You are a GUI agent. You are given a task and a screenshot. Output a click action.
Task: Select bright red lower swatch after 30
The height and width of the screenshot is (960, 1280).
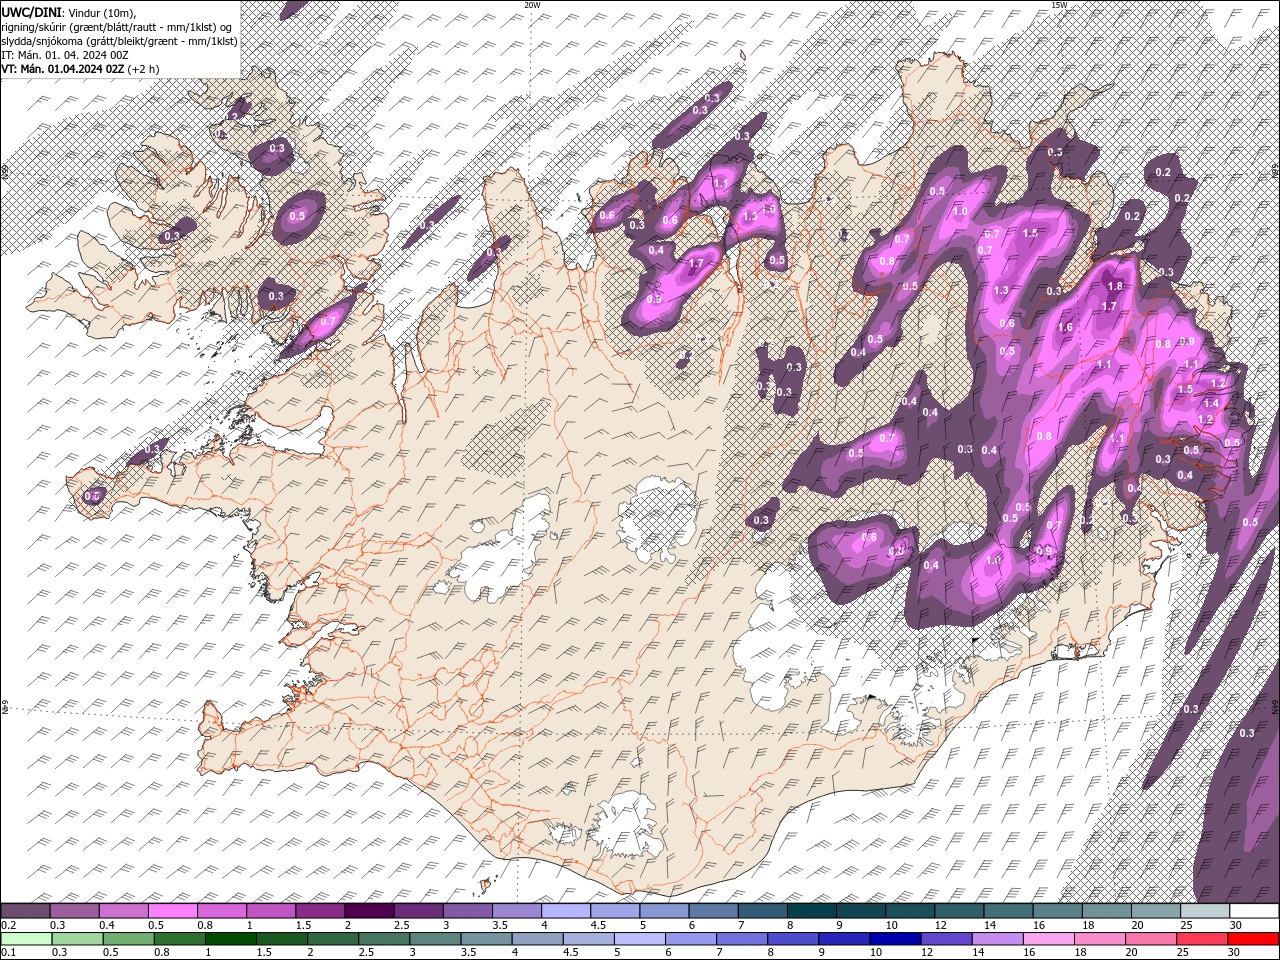tap(1253, 939)
